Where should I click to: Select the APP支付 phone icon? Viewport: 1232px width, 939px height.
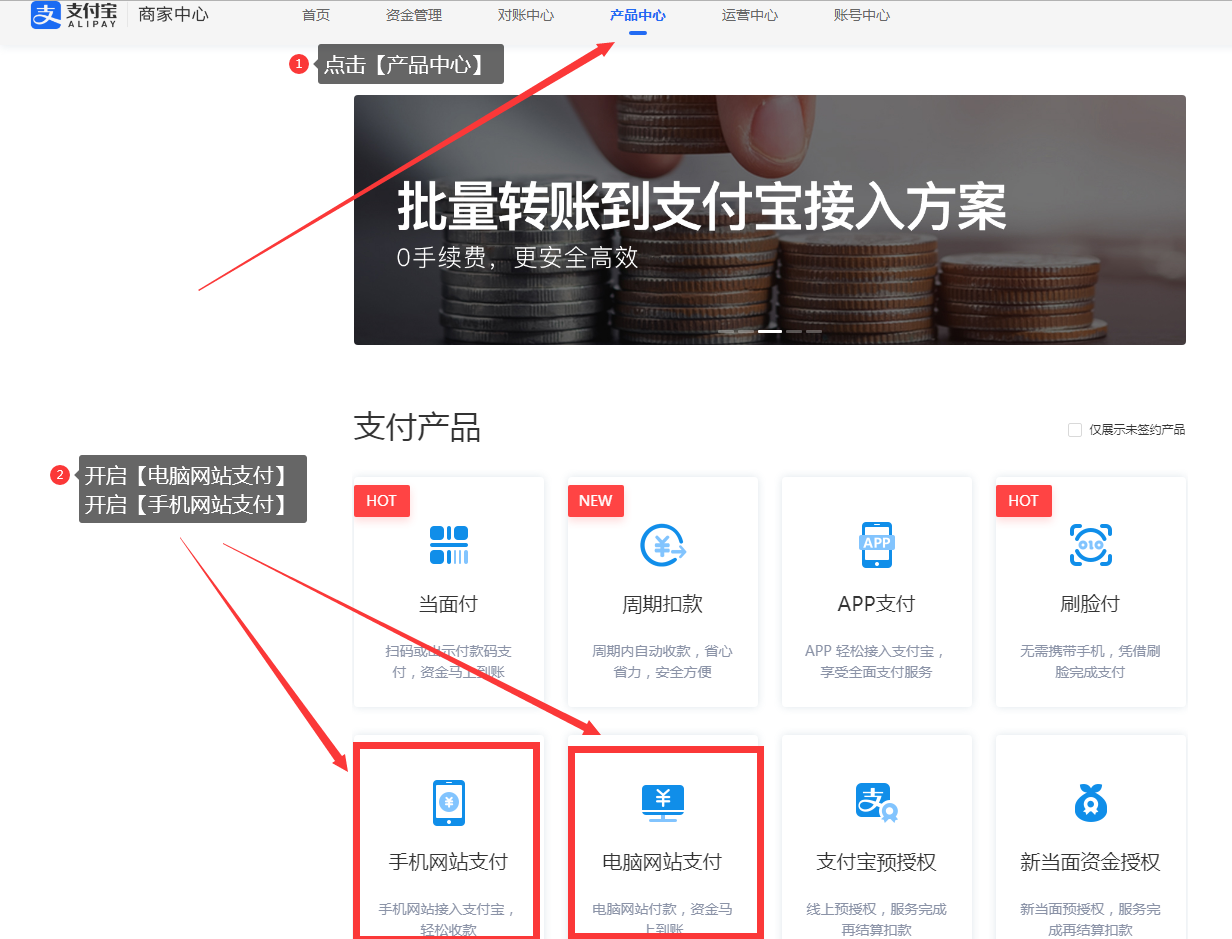[x=876, y=544]
